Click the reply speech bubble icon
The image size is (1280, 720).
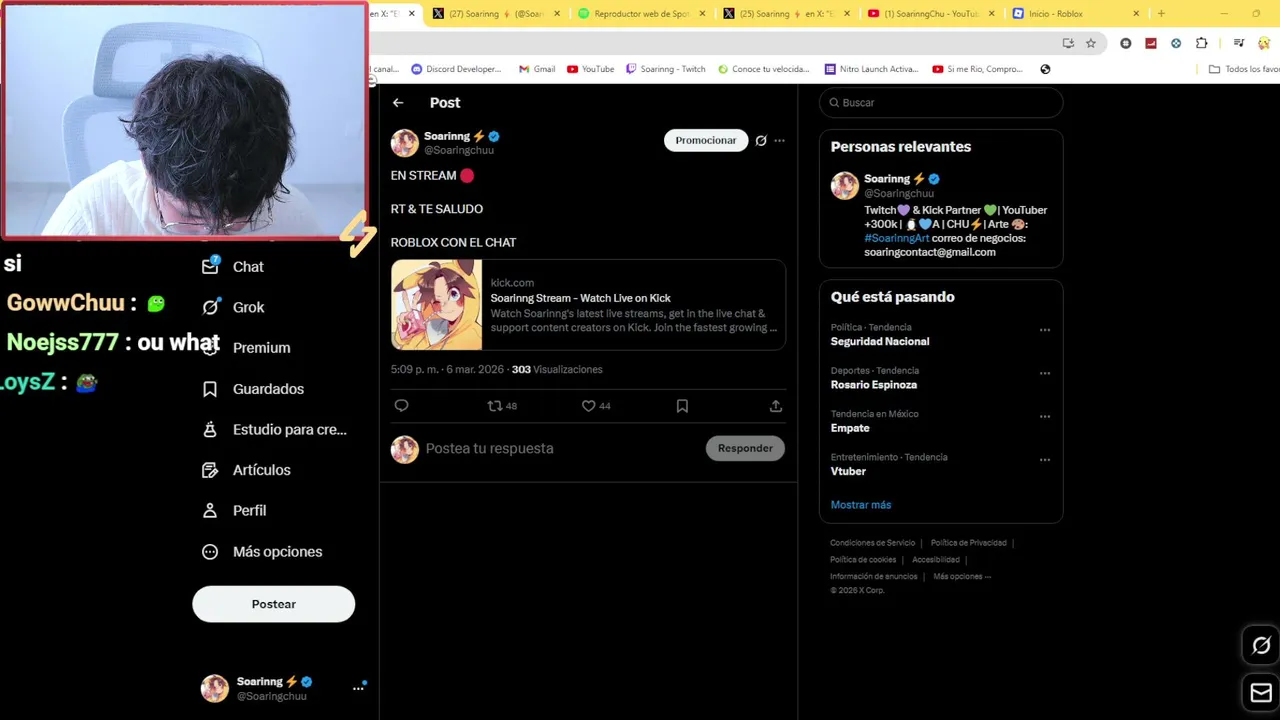coord(402,406)
